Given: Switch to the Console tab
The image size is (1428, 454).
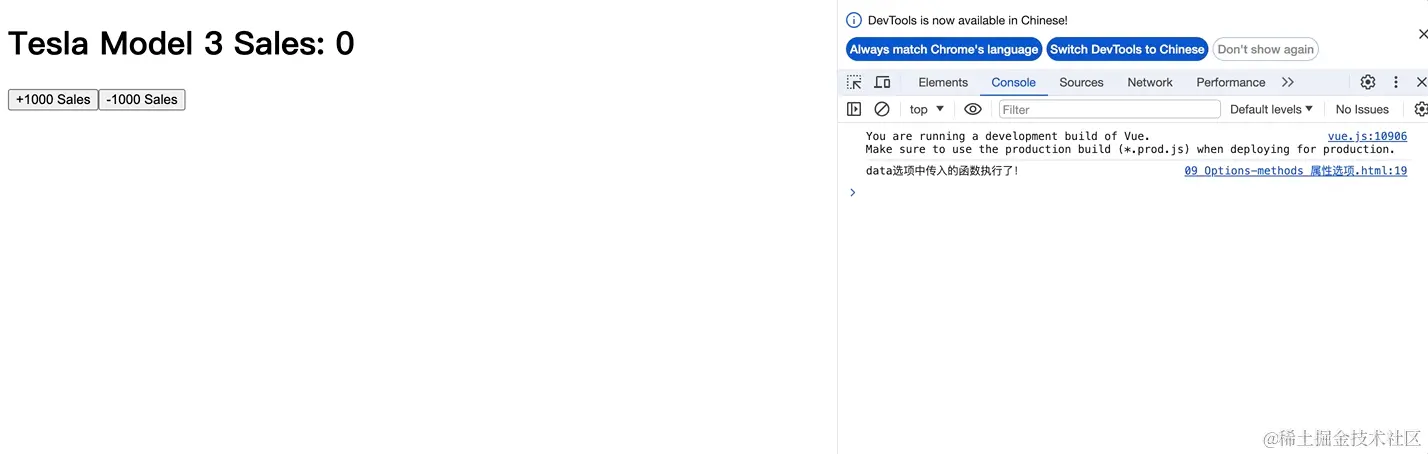Looking at the screenshot, I should click(x=1013, y=82).
